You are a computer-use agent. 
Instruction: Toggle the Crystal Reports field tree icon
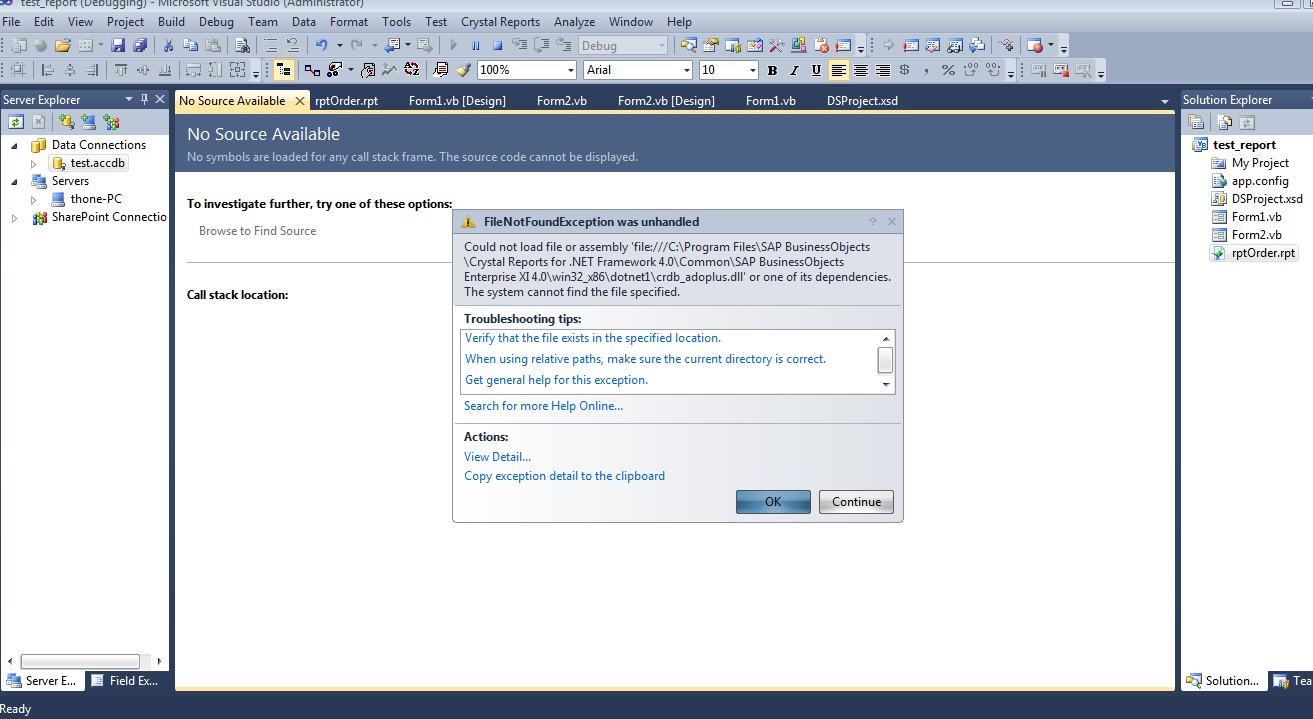(283, 70)
